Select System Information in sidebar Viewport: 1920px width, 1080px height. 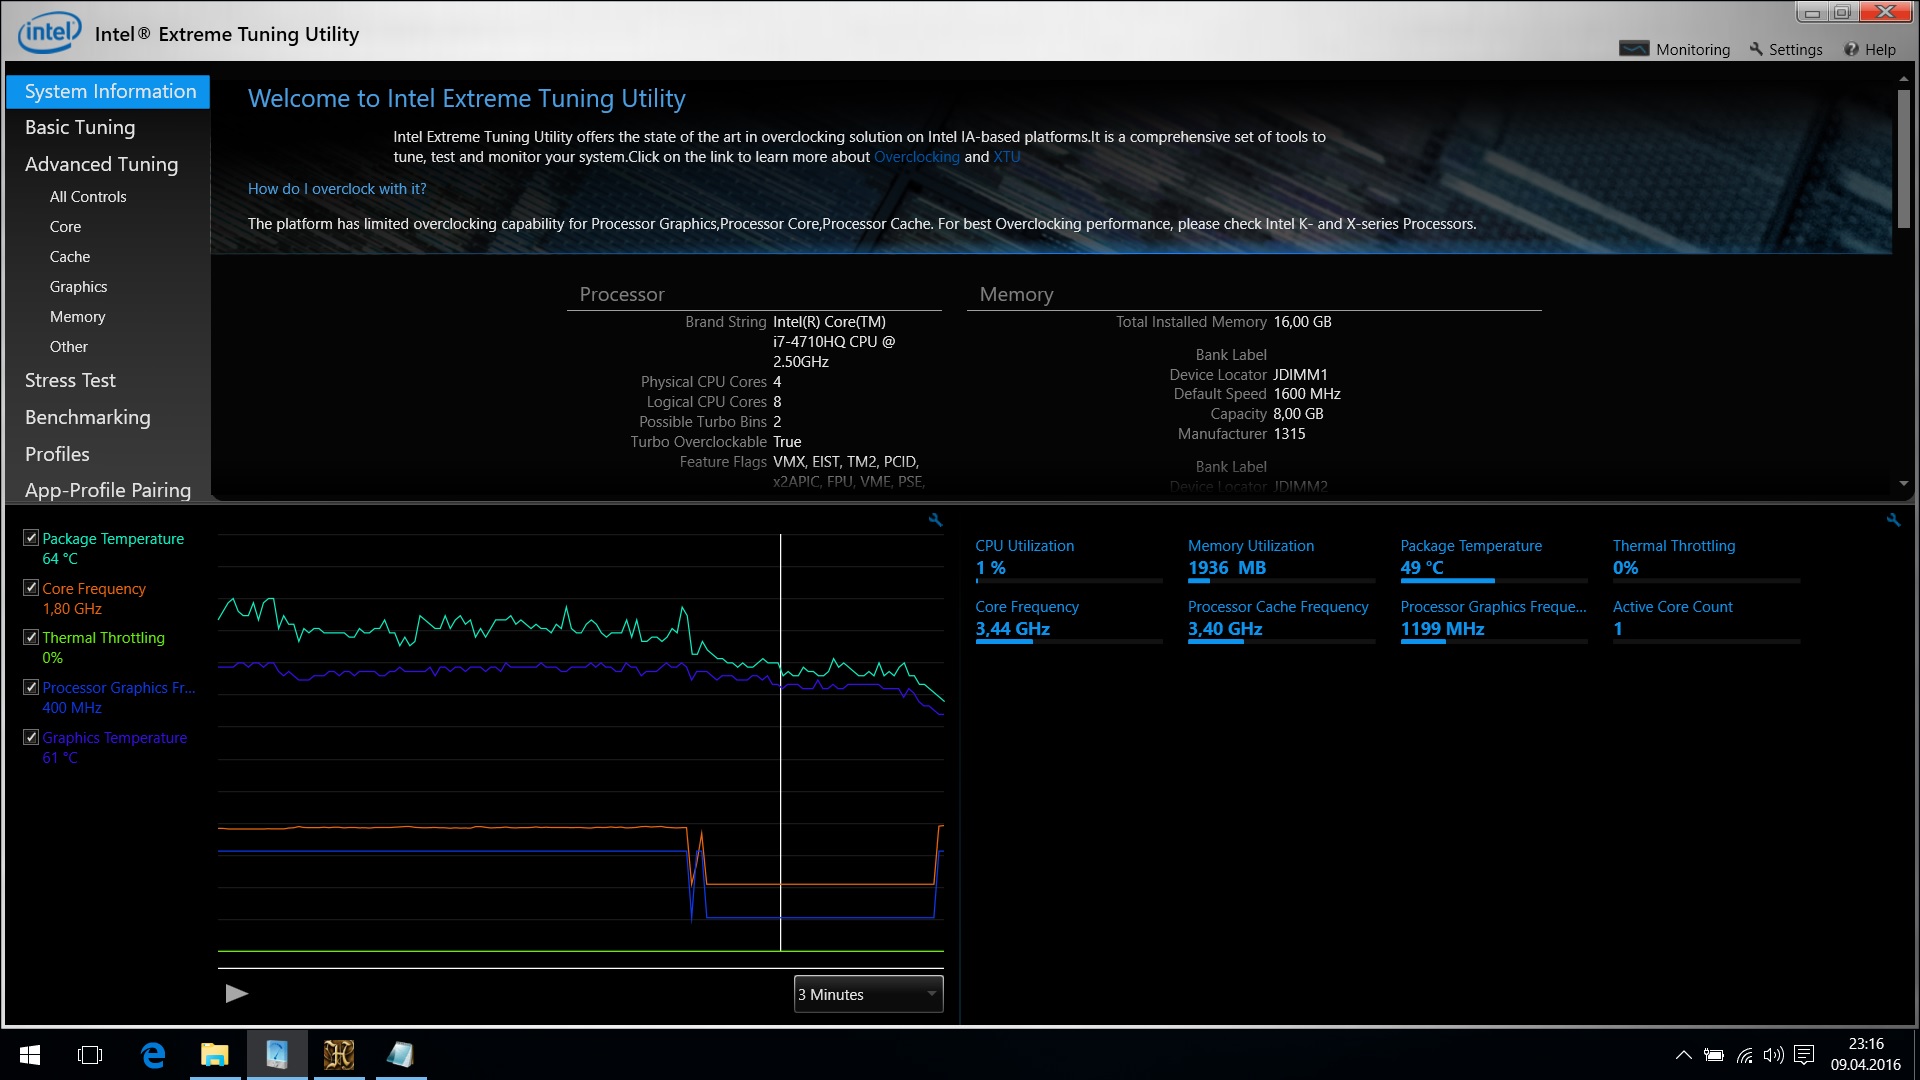108,91
